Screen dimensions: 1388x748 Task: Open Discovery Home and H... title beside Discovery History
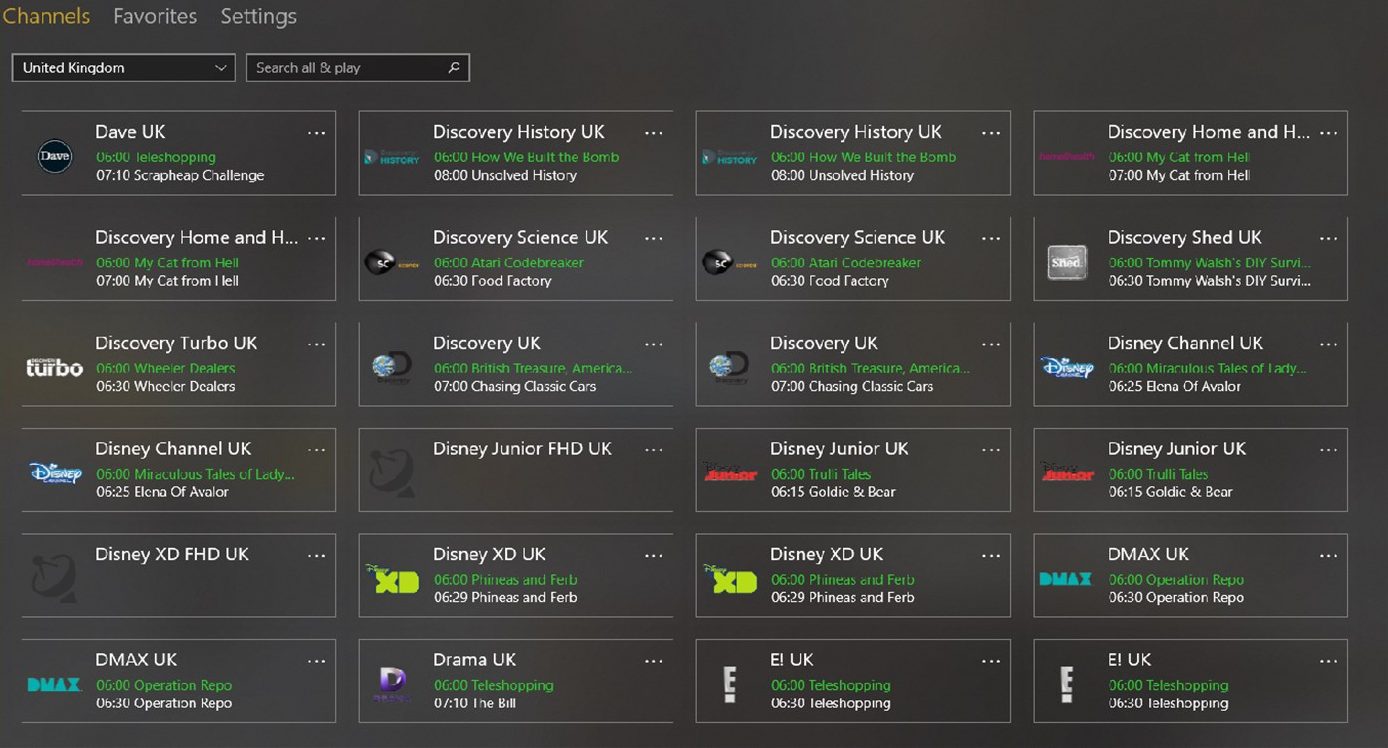tap(1209, 132)
